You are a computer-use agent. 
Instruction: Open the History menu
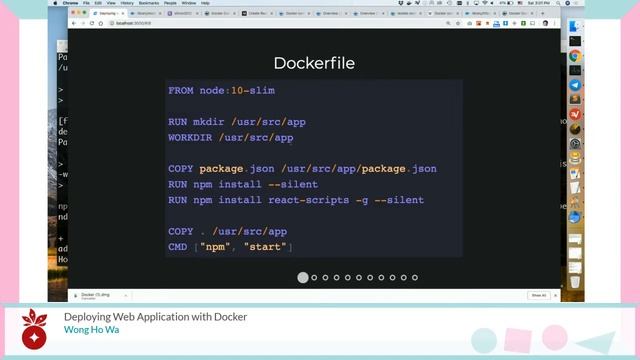[127, 3]
